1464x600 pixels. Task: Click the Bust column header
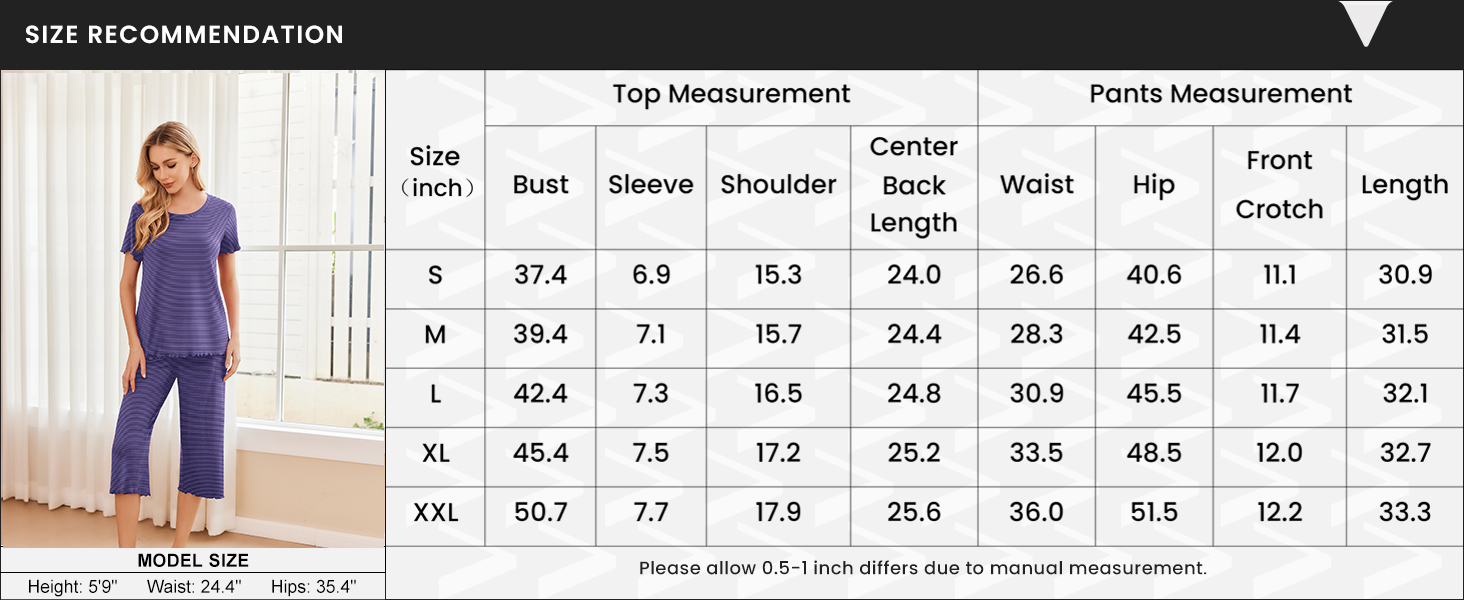(x=540, y=185)
